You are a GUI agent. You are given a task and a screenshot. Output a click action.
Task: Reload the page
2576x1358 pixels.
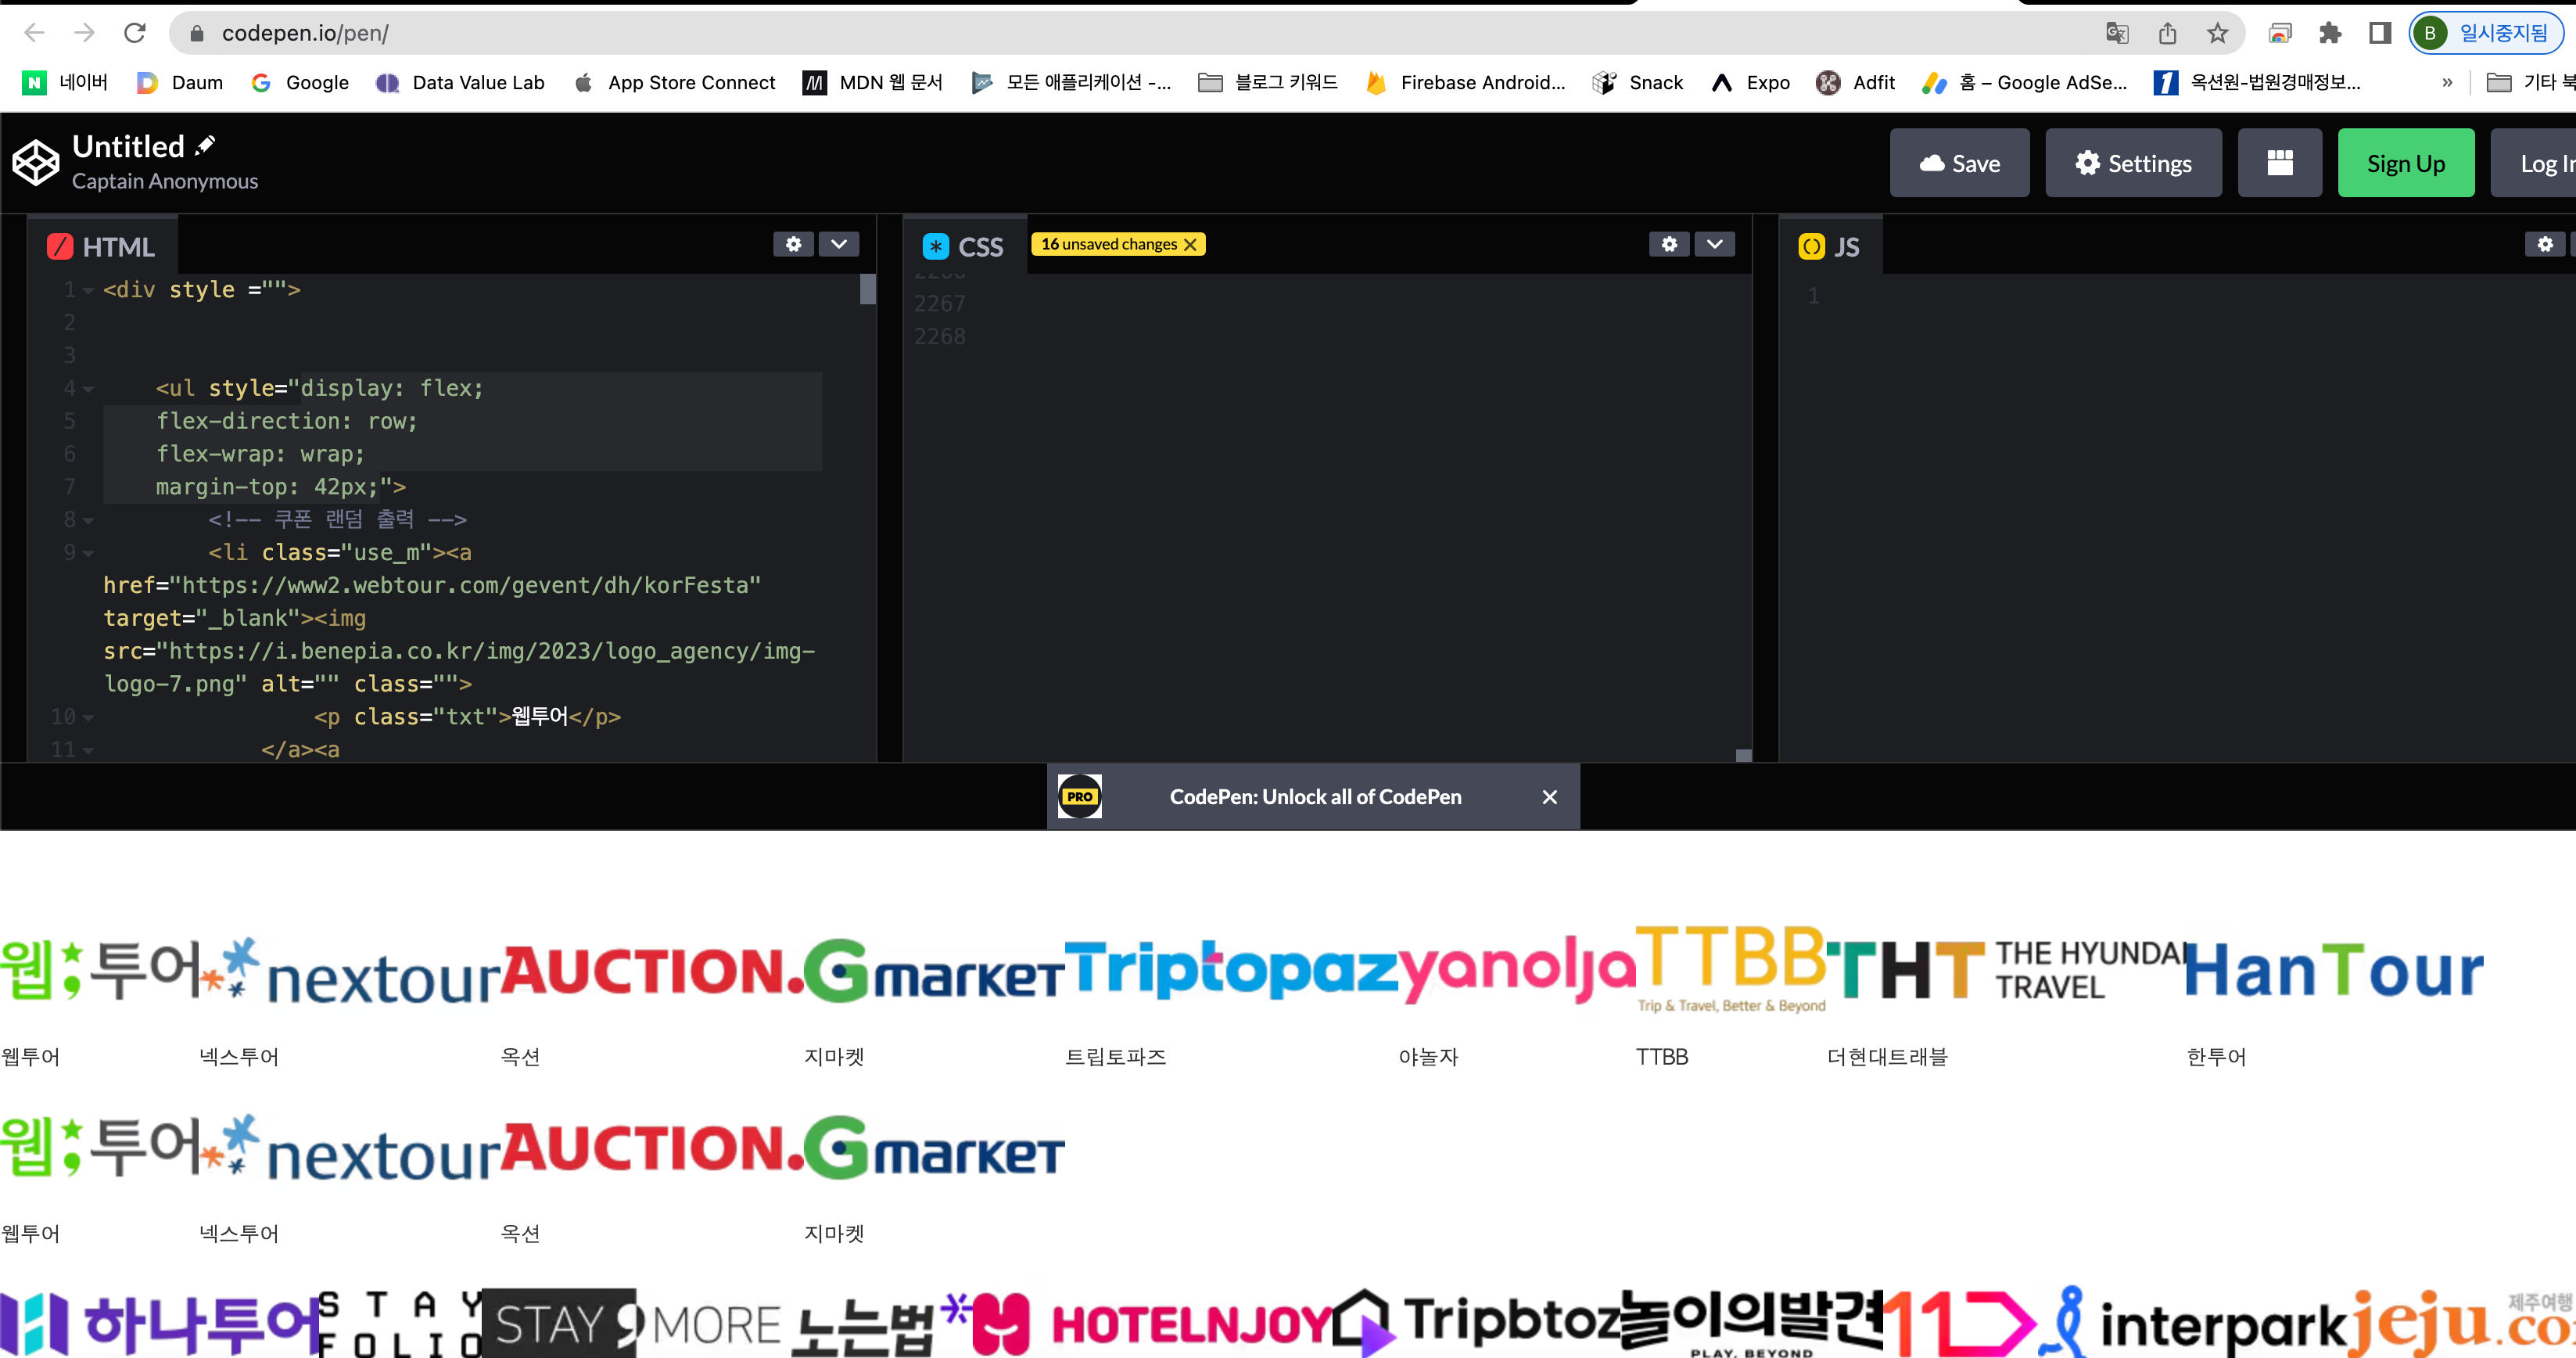pos(135,33)
